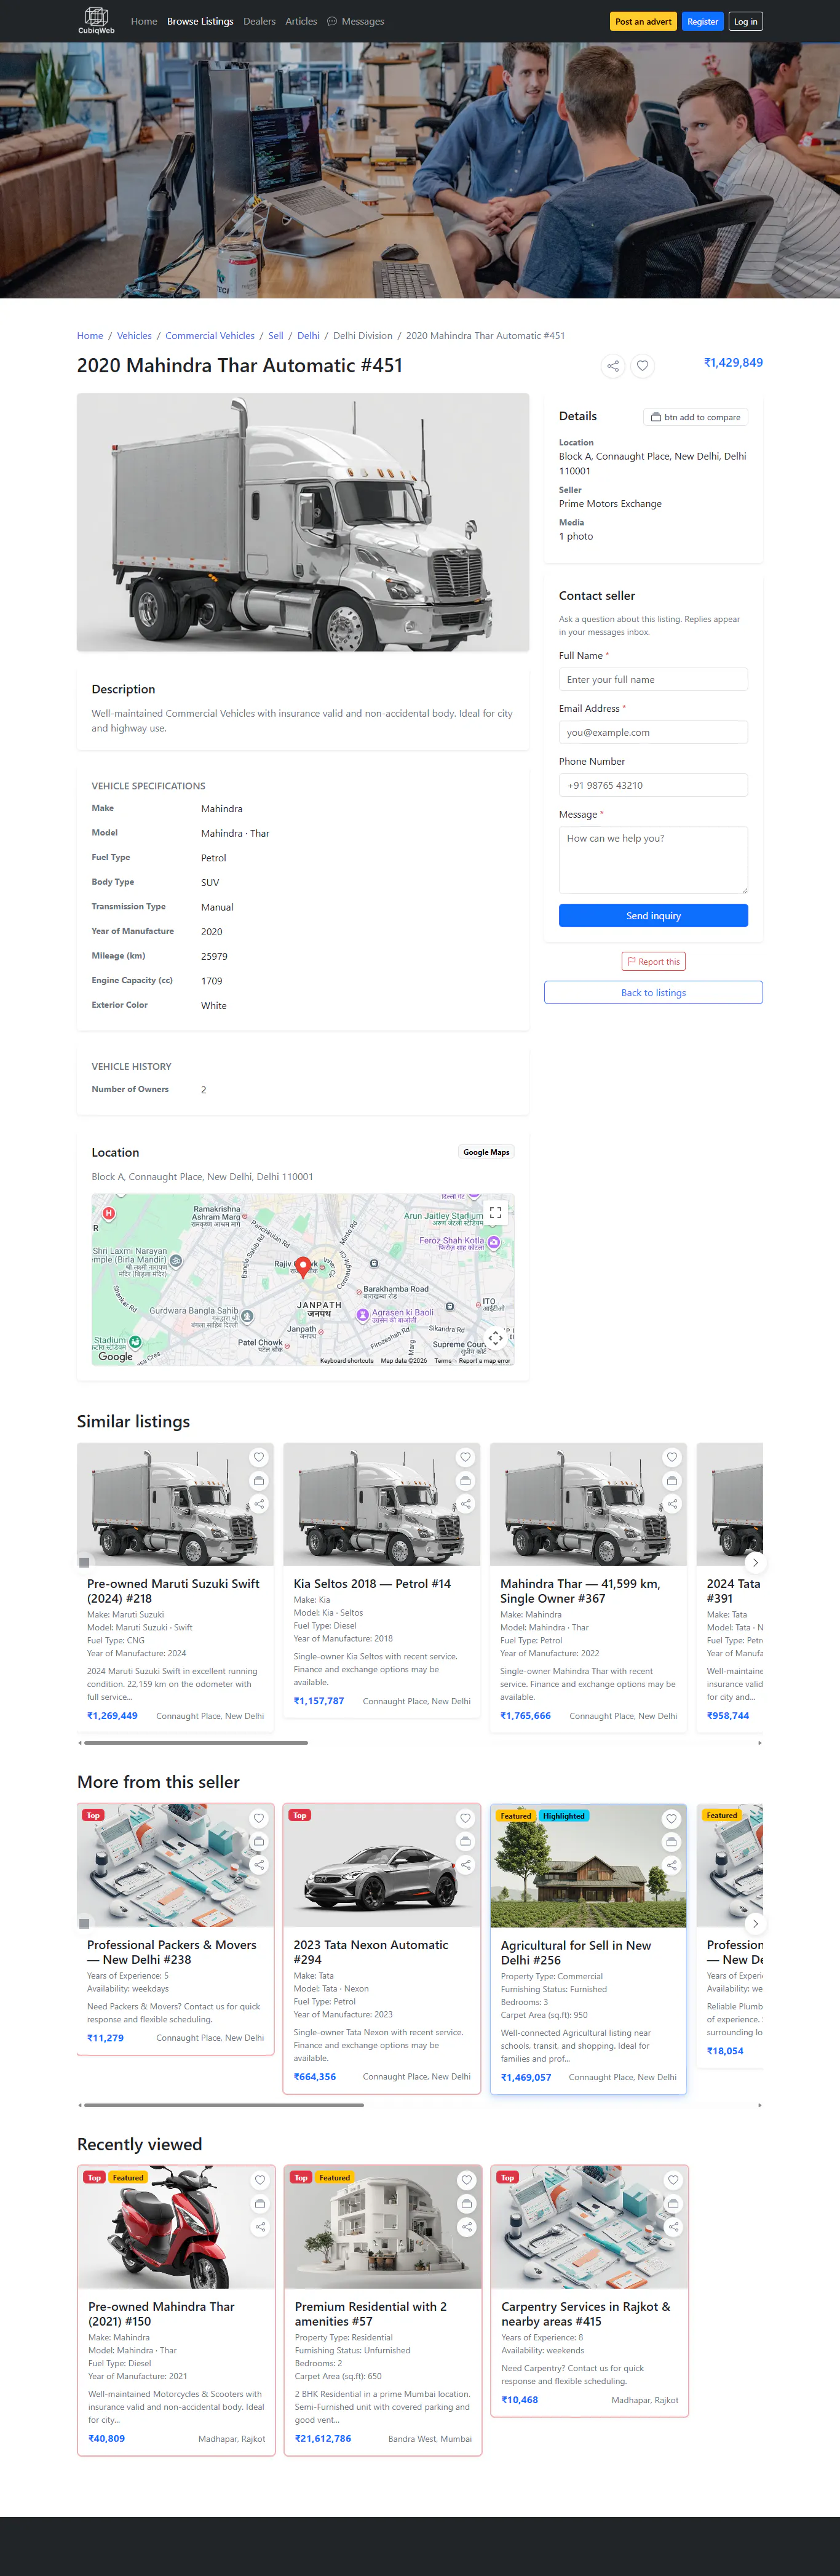
Task: Open Vehicles breadcrumb link
Action: click(x=134, y=336)
